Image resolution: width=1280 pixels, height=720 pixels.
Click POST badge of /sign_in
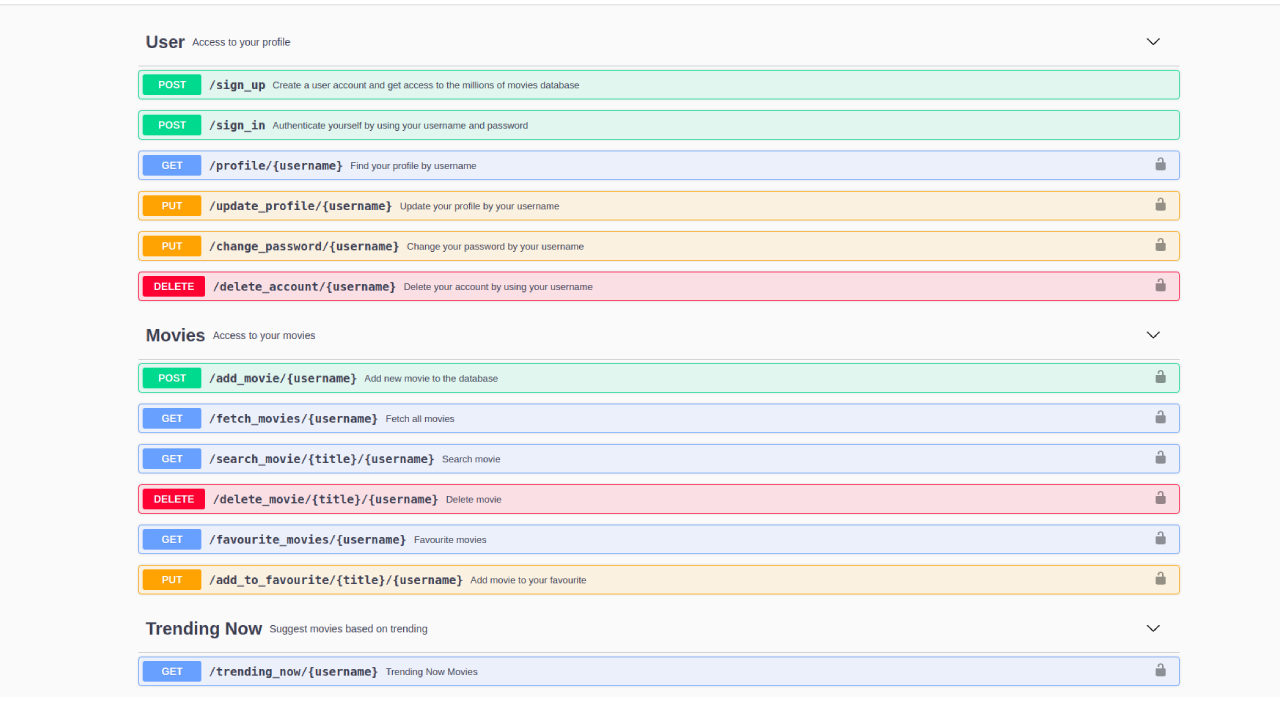coord(172,125)
